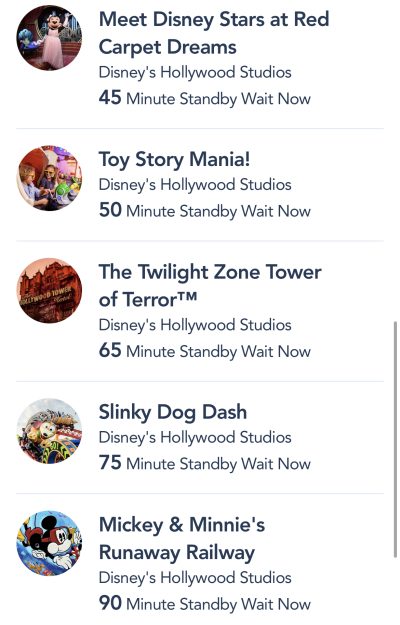Open the Red Carpet Dreams circular thumbnail

pos(49,38)
